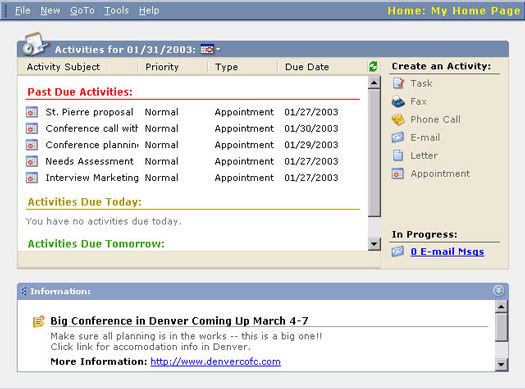Open the Conference planning activity
525x389 pixels.
click(x=92, y=145)
